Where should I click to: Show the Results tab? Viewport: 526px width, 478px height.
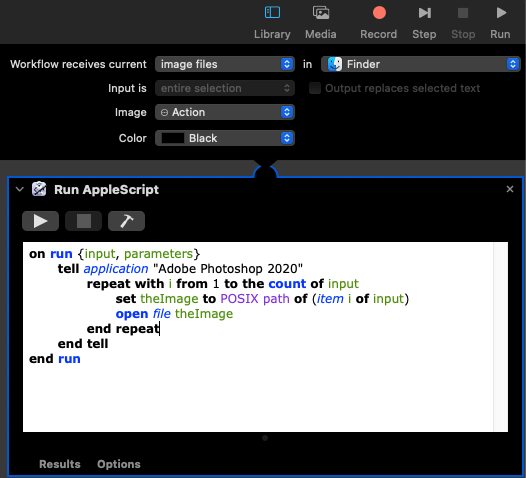point(60,464)
